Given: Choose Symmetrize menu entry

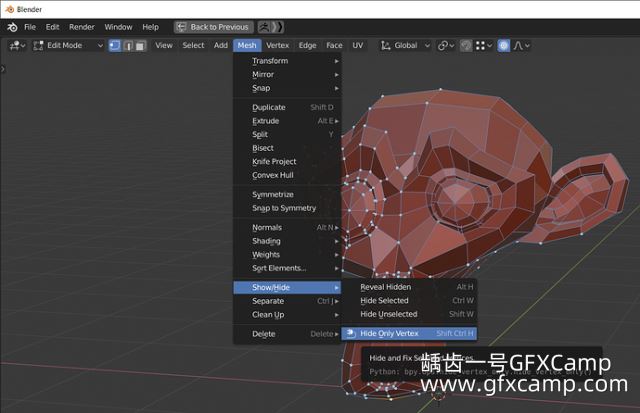Looking at the screenshot, I should click(x=287, y=195).
